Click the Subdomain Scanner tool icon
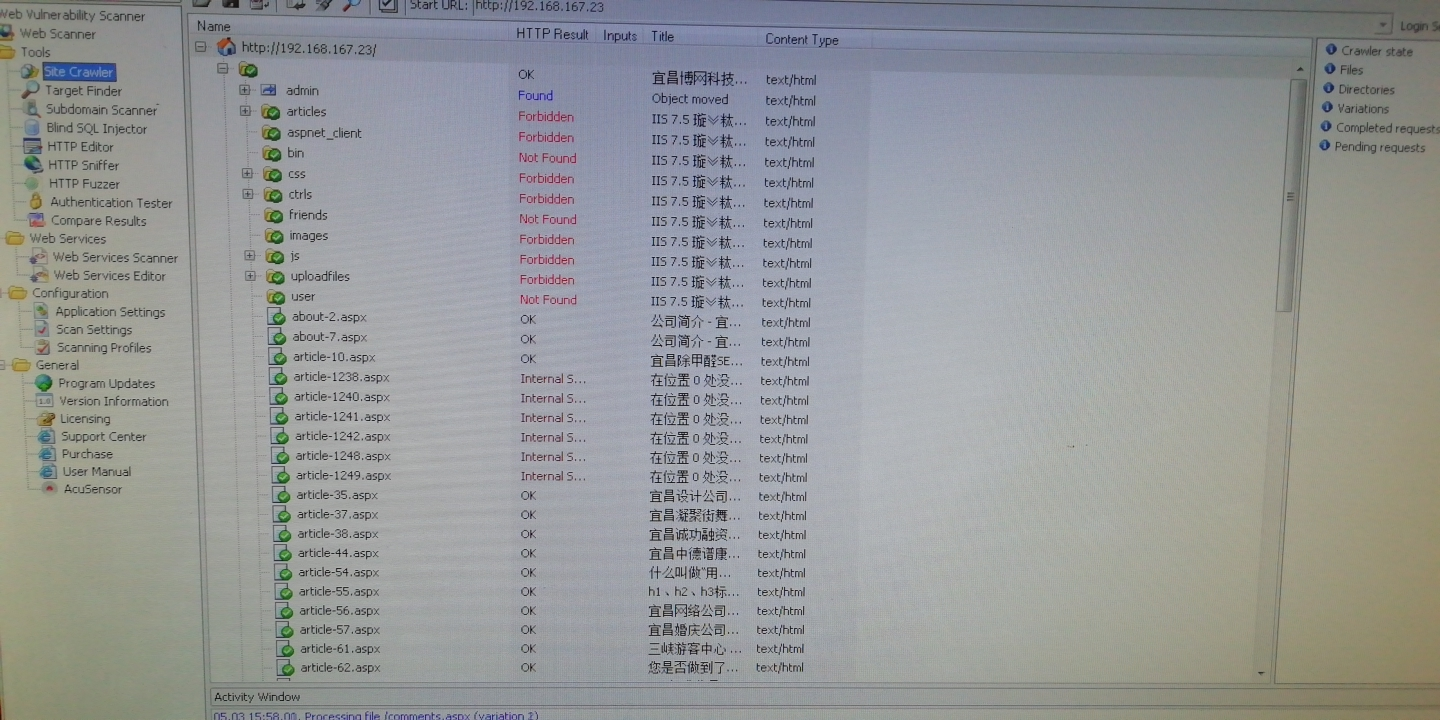 (x=31, y=109)
